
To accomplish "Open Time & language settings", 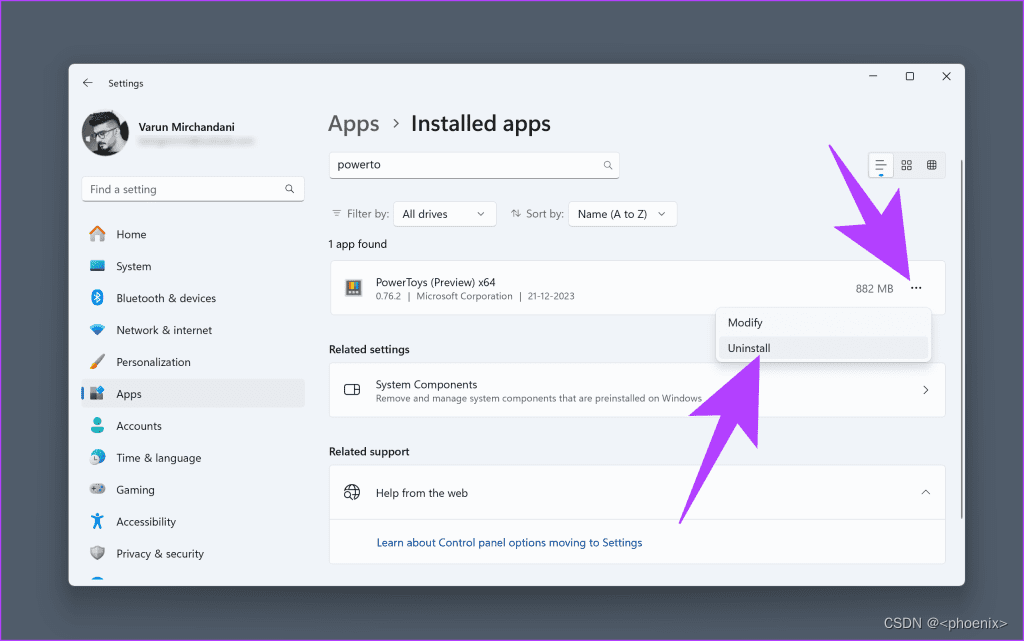I will coord(193,458).
